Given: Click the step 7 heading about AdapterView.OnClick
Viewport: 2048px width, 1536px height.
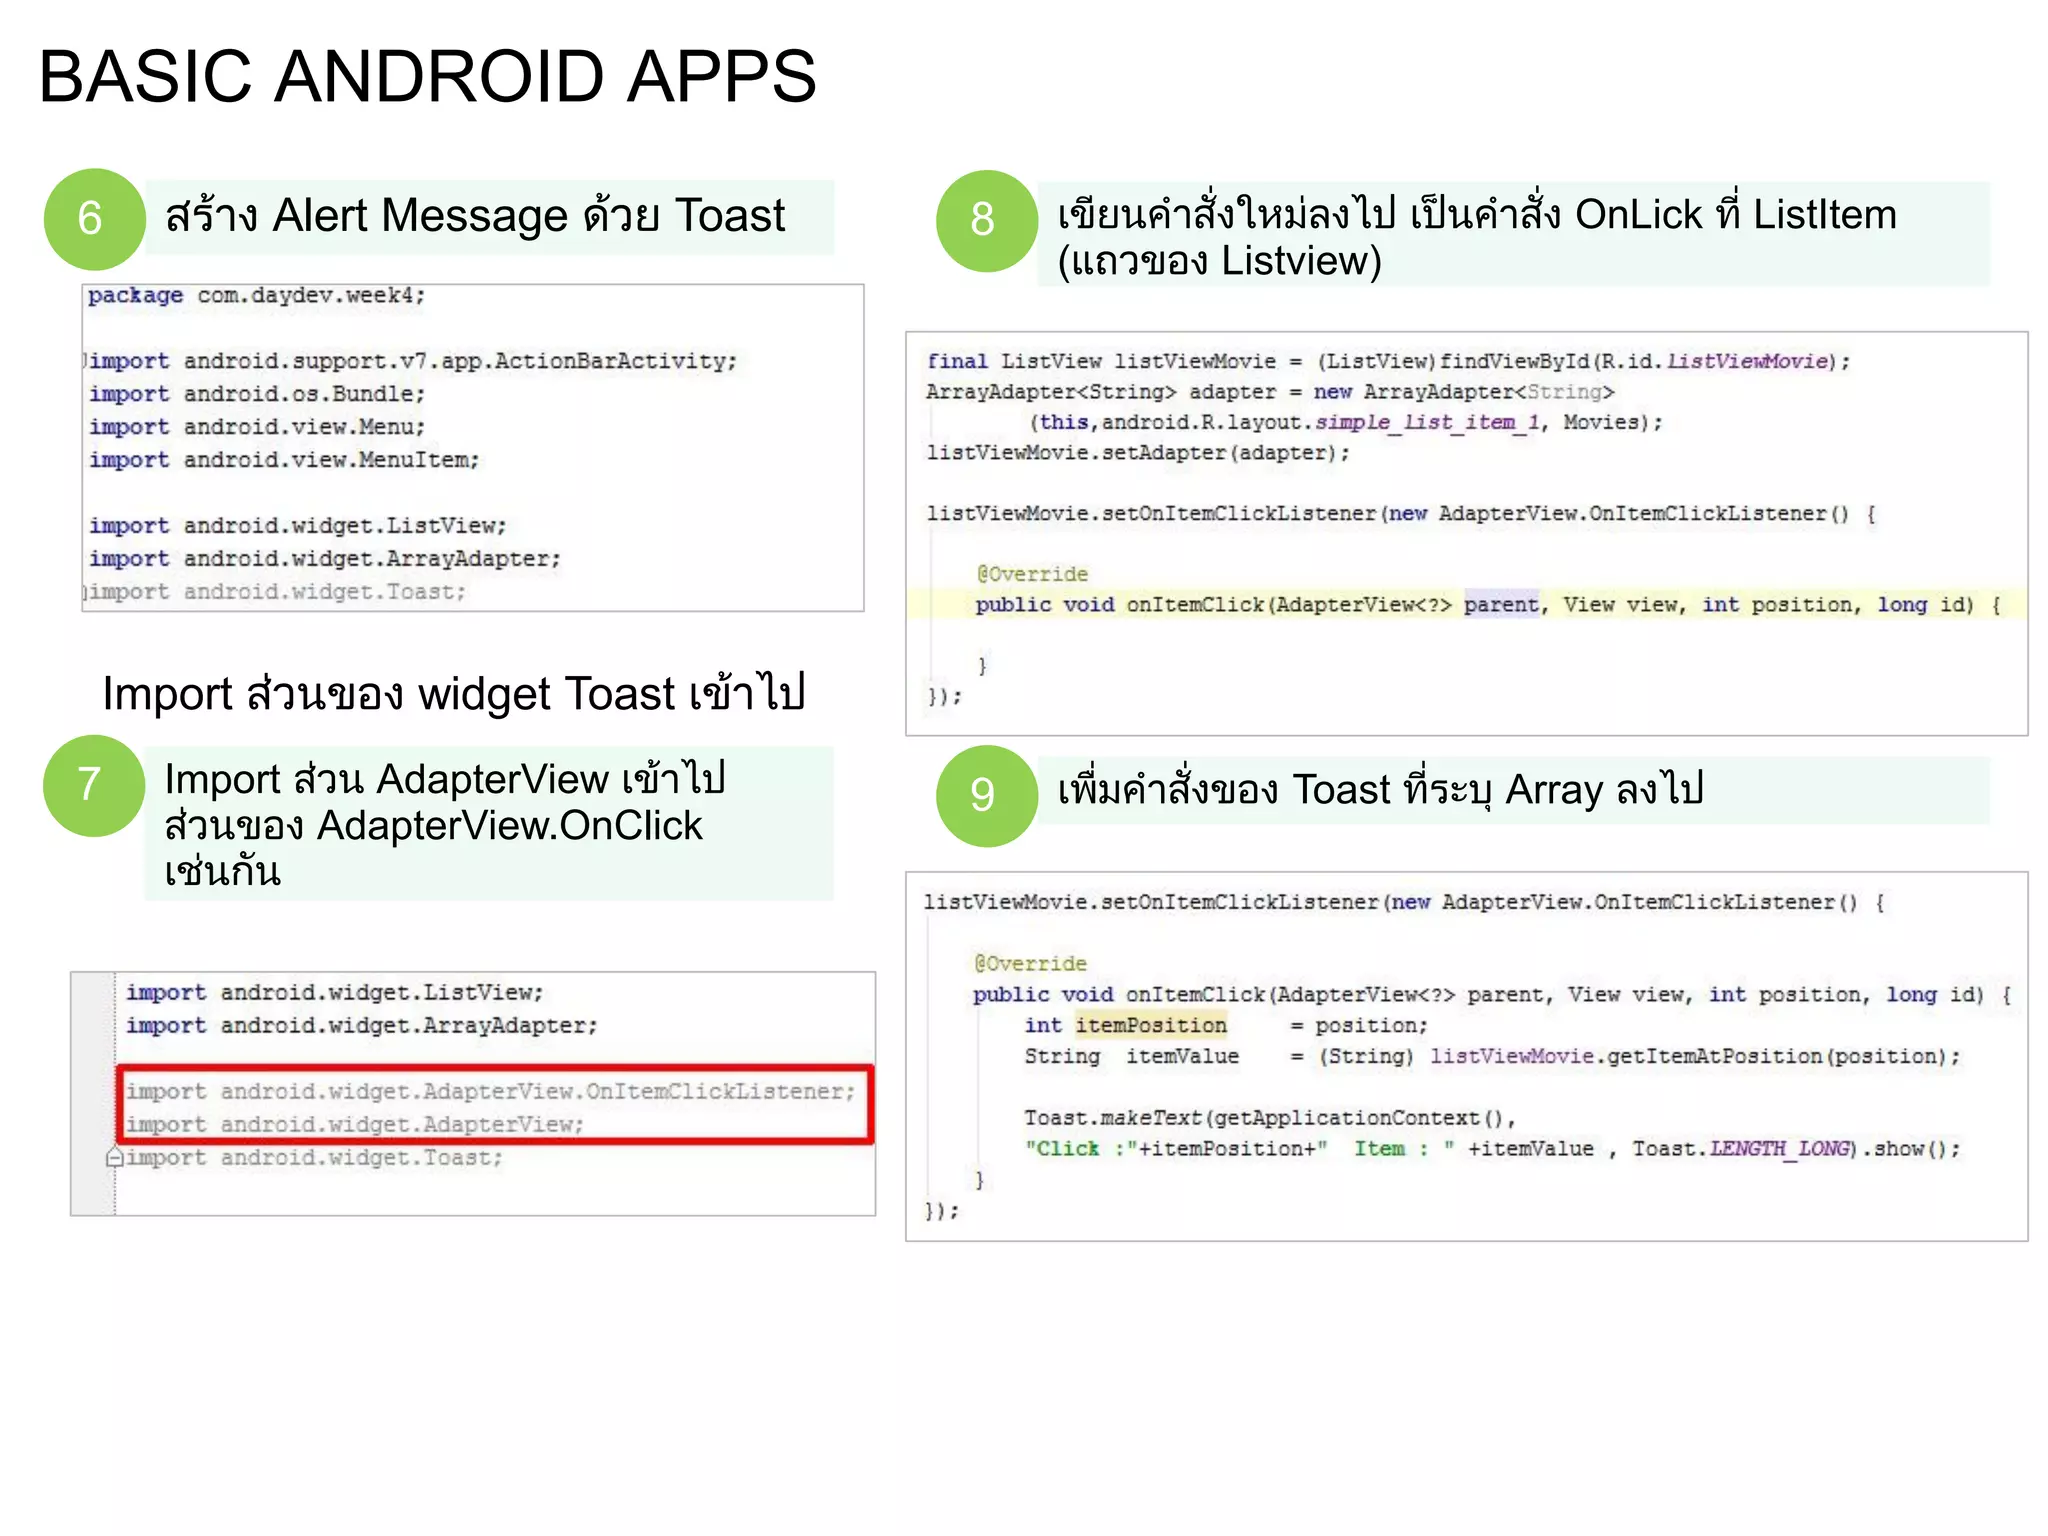Looking at the screenshot, I should click(445, 824).
